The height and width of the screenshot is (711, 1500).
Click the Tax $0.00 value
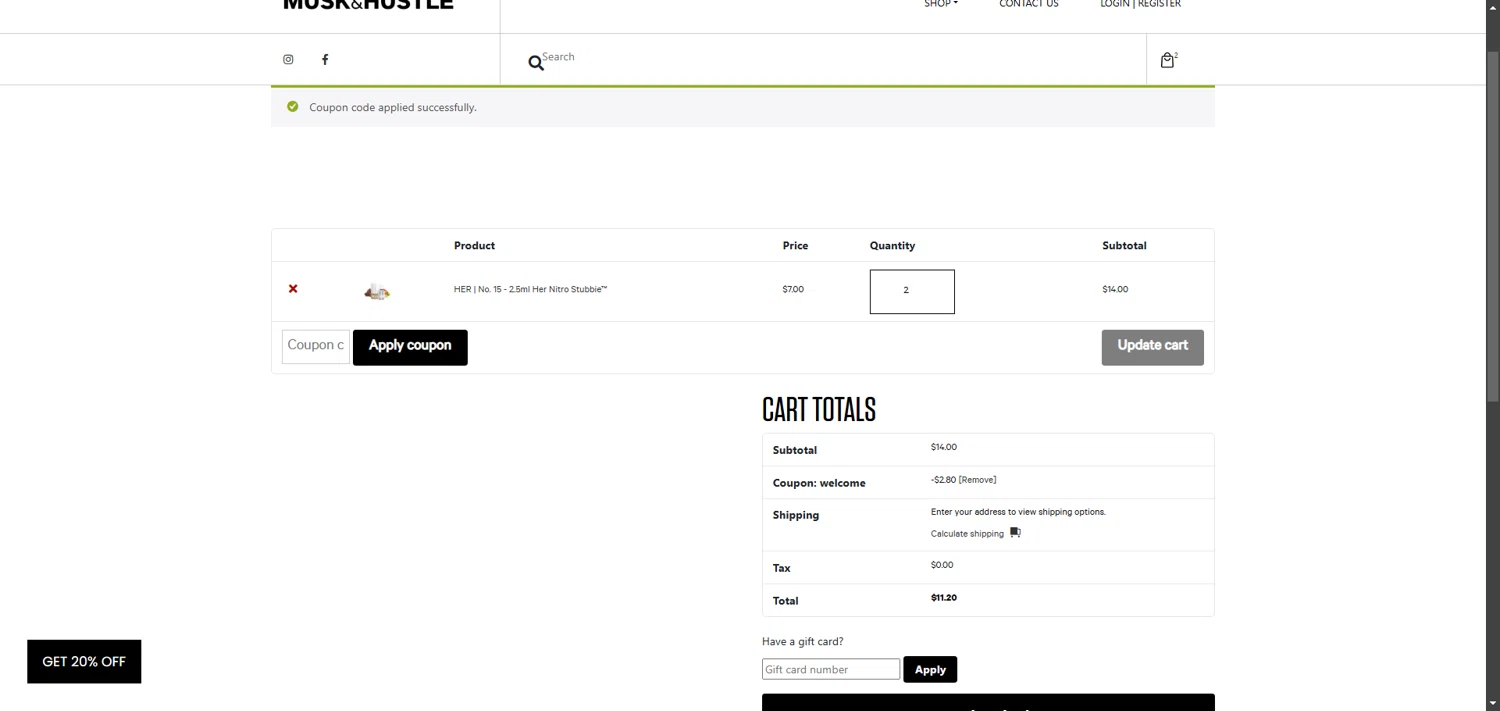(942, 565)
